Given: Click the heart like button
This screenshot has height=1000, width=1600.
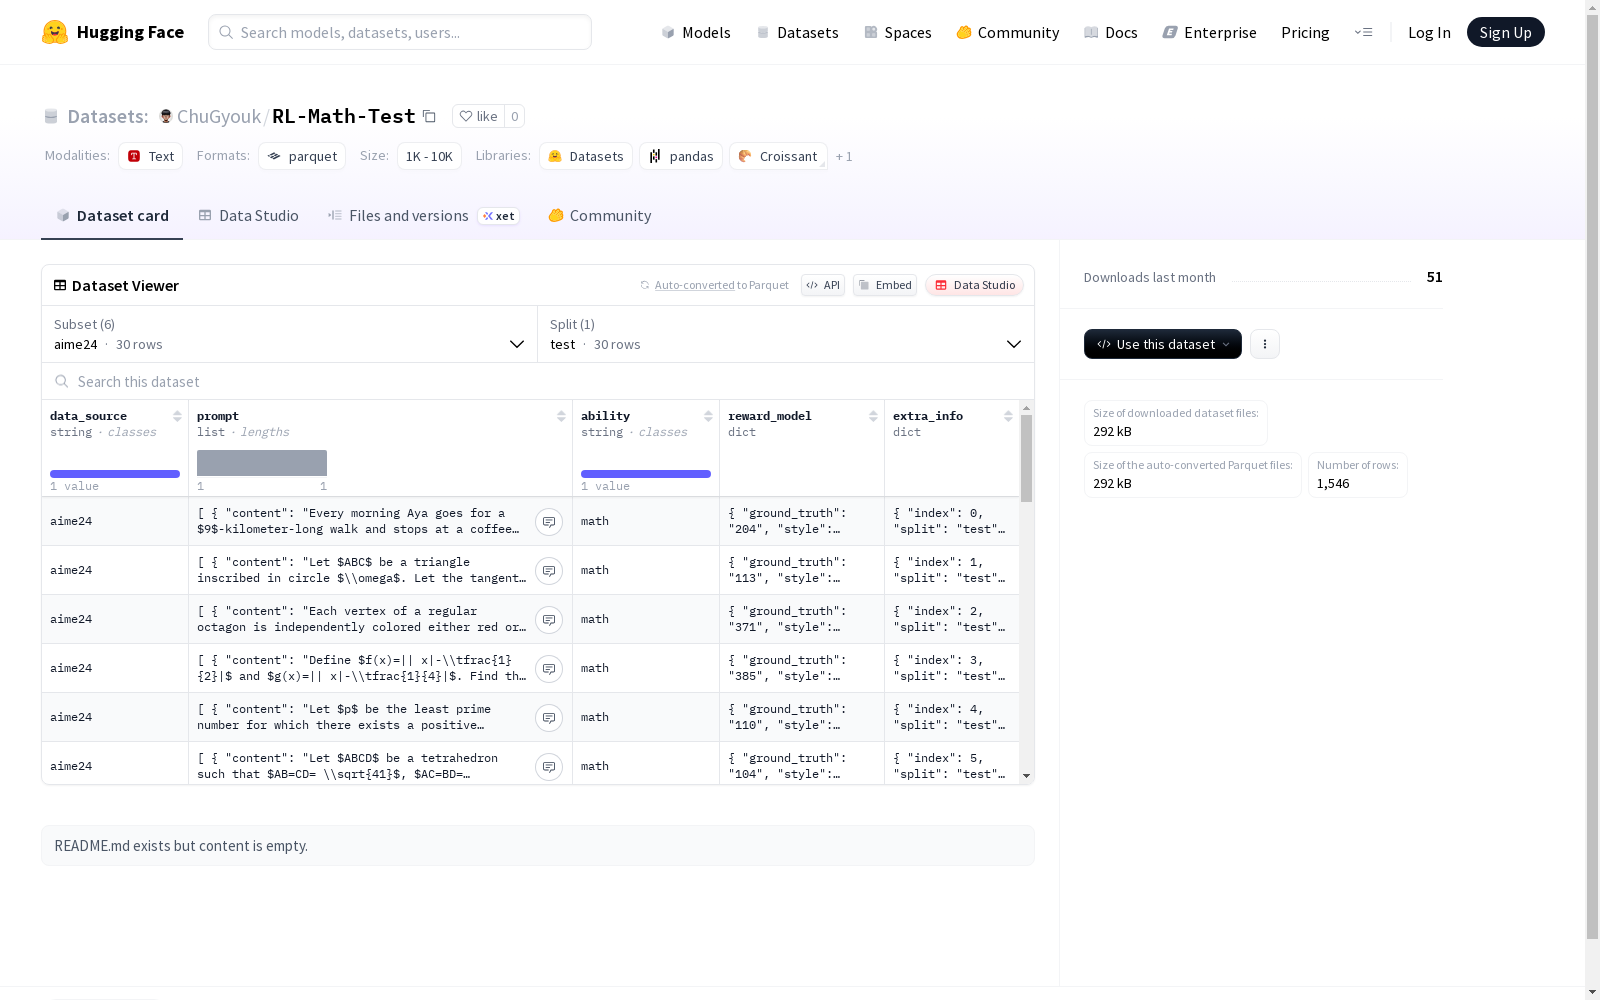Looking at the screenshot, I should 478,116.
